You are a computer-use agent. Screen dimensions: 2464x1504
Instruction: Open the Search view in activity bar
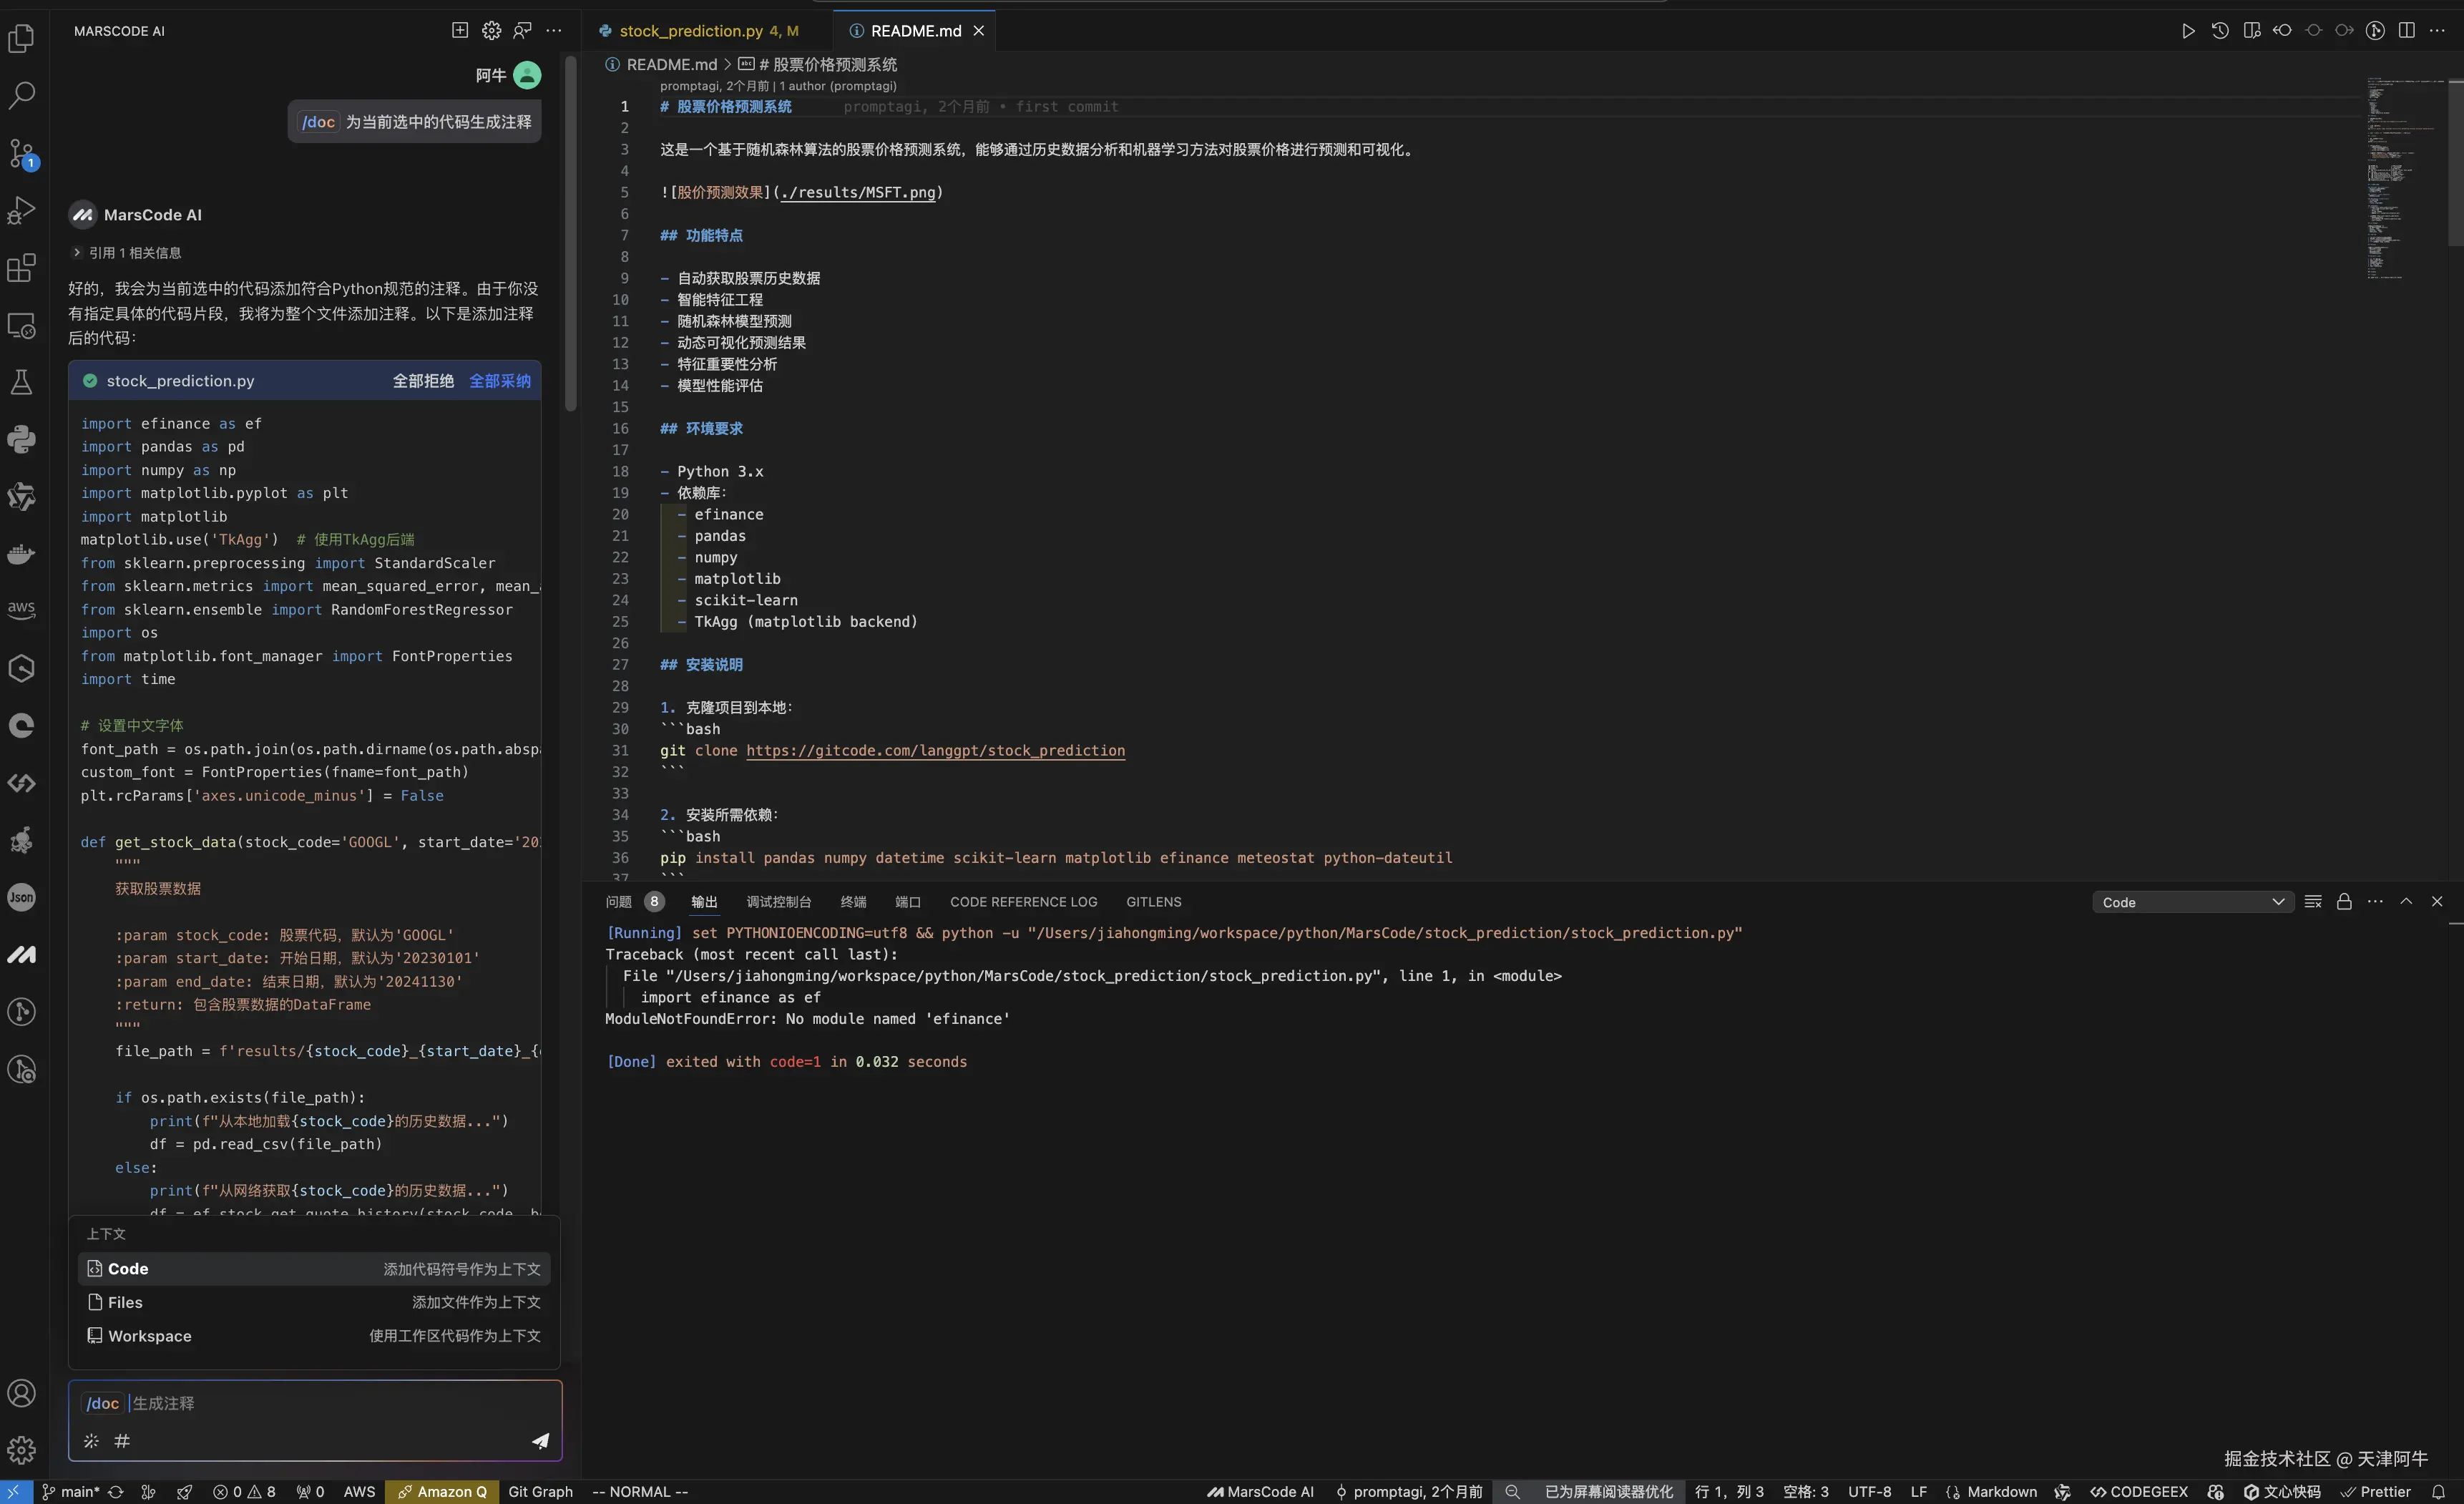(x=21, y=95)
